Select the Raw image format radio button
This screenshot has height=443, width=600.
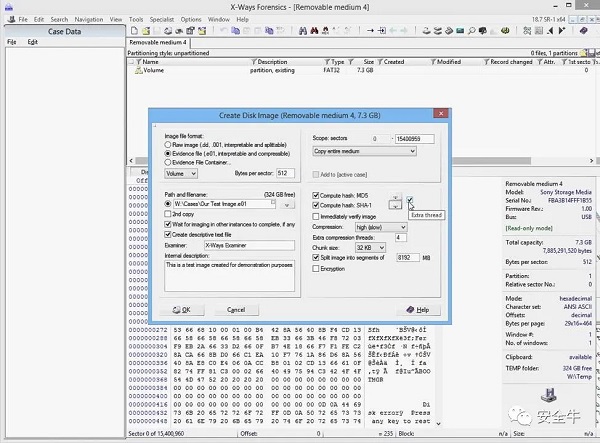[x=168, y=145]
